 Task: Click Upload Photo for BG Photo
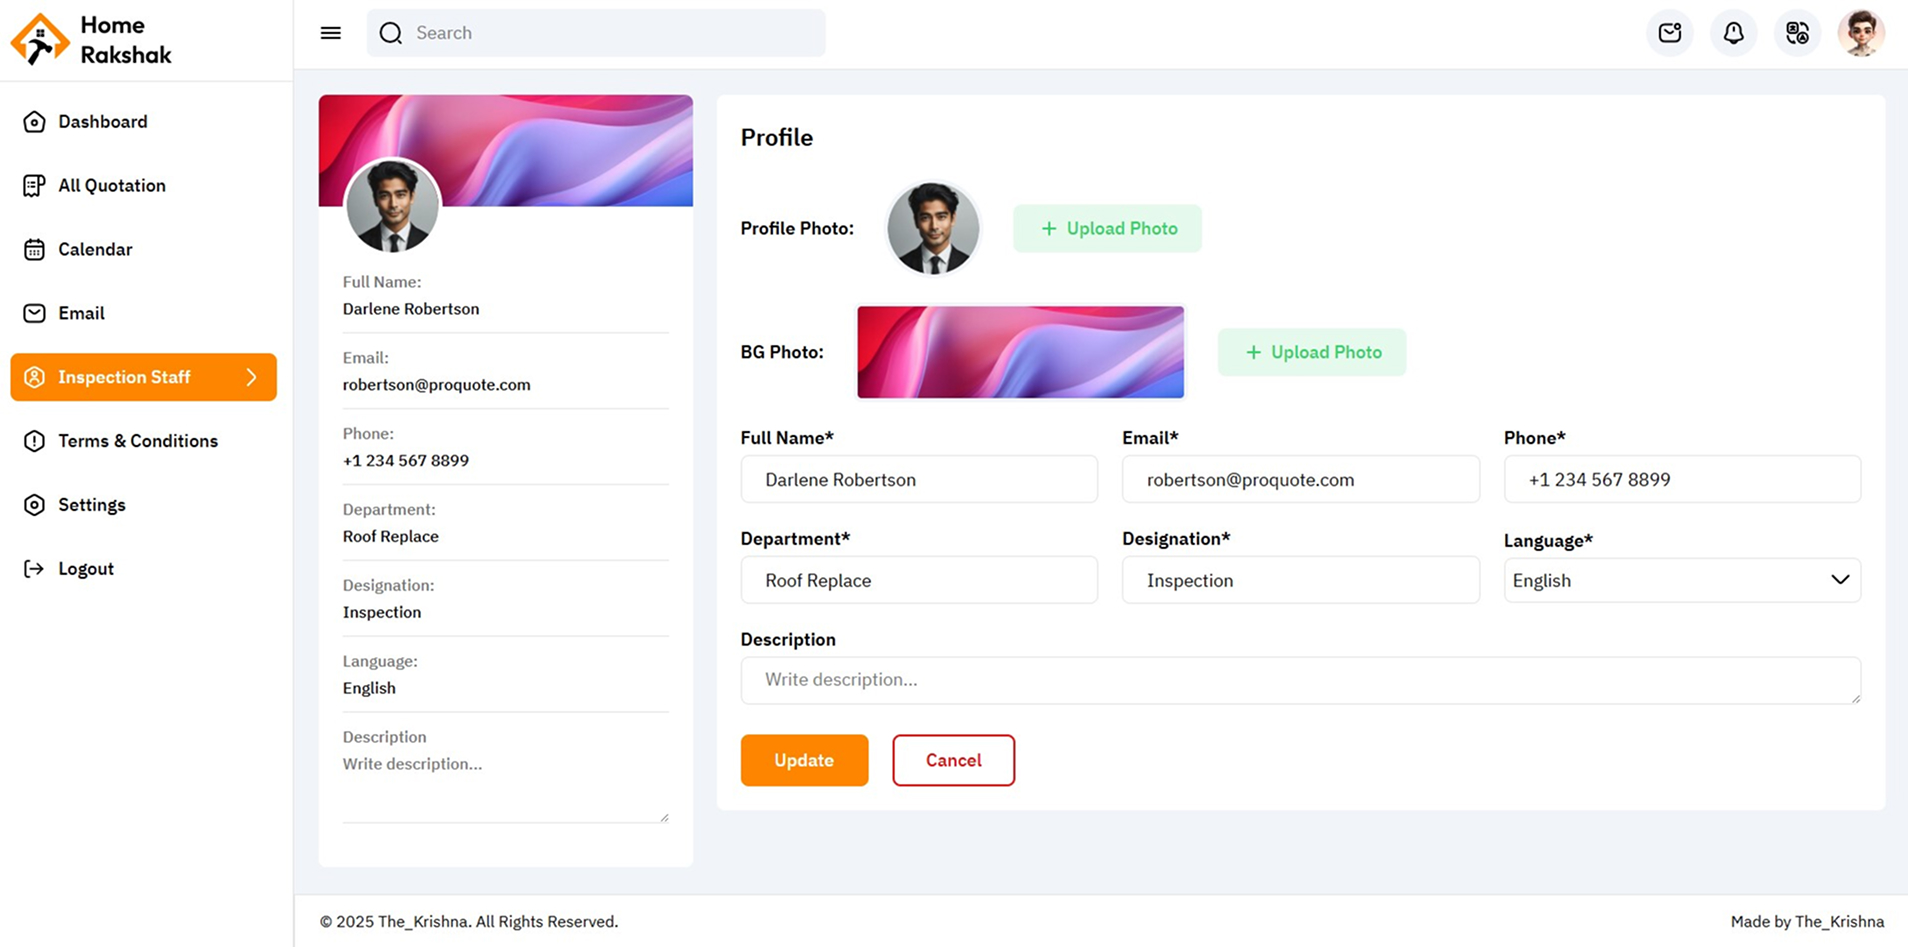(x=1312, y=352)
